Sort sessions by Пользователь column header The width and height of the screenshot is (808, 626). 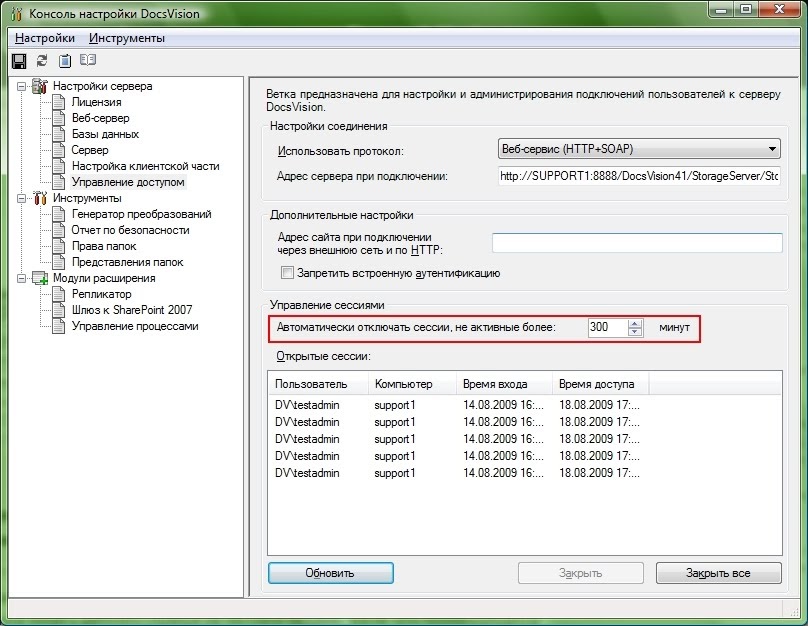pos(318,384)
